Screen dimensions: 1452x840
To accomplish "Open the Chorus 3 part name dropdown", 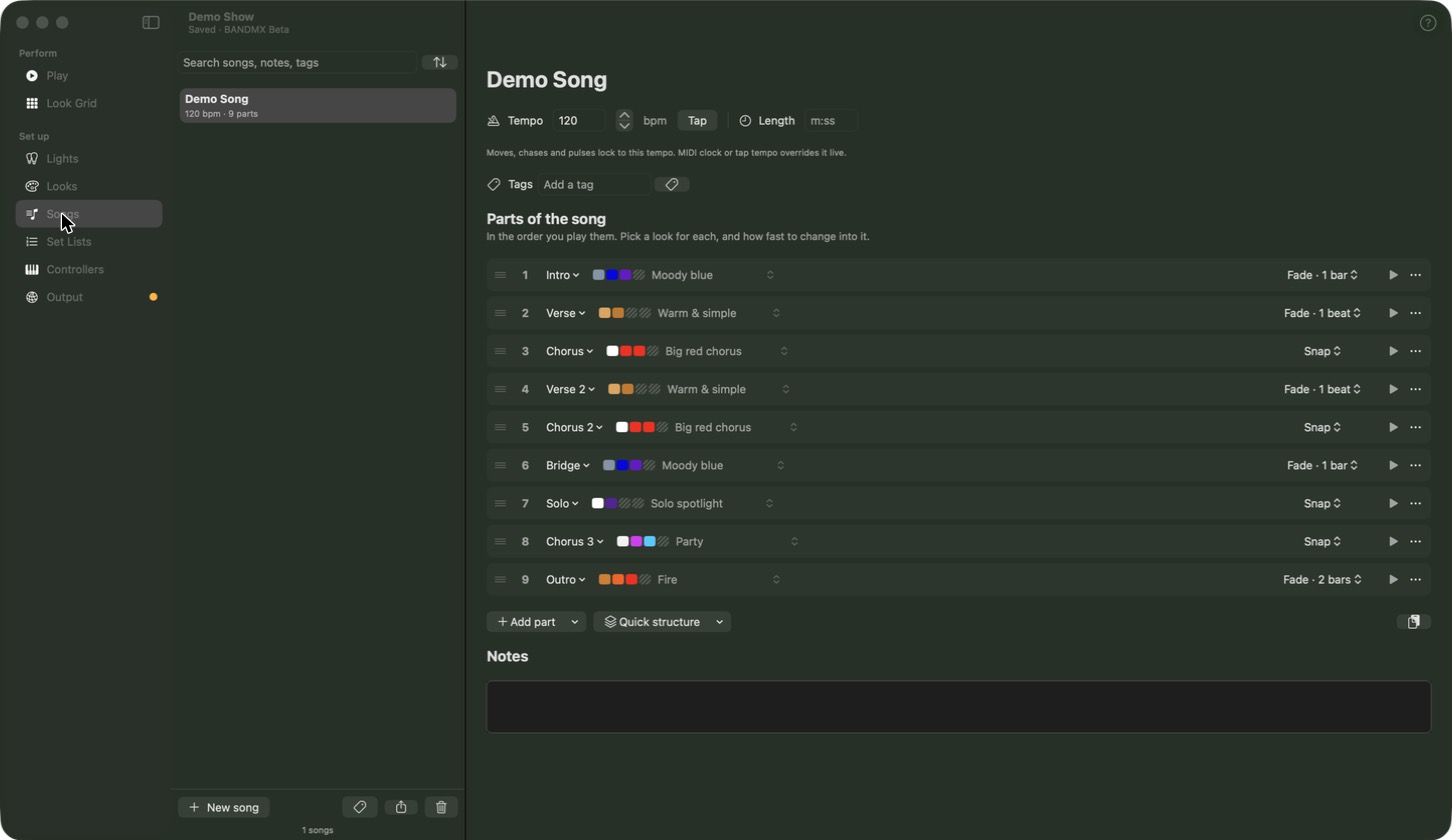I will tap(575, 541).
